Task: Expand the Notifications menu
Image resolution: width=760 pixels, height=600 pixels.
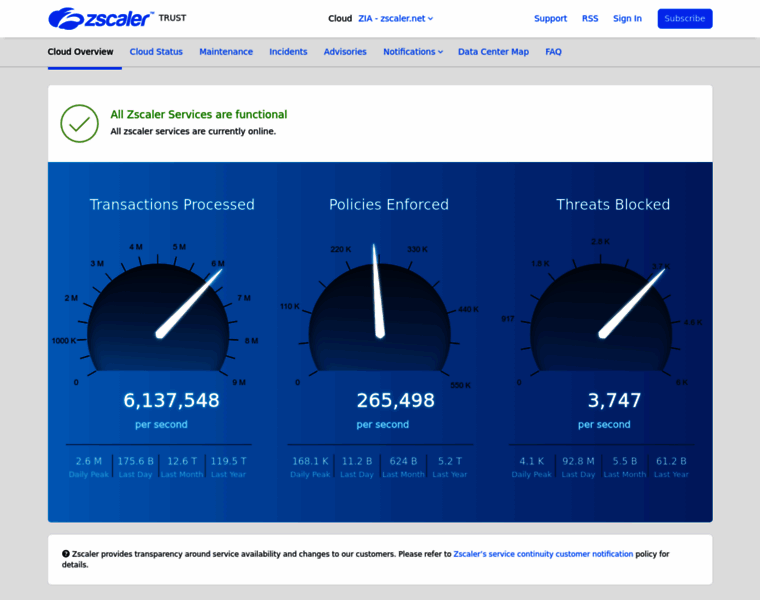Action: pos(413,51)
